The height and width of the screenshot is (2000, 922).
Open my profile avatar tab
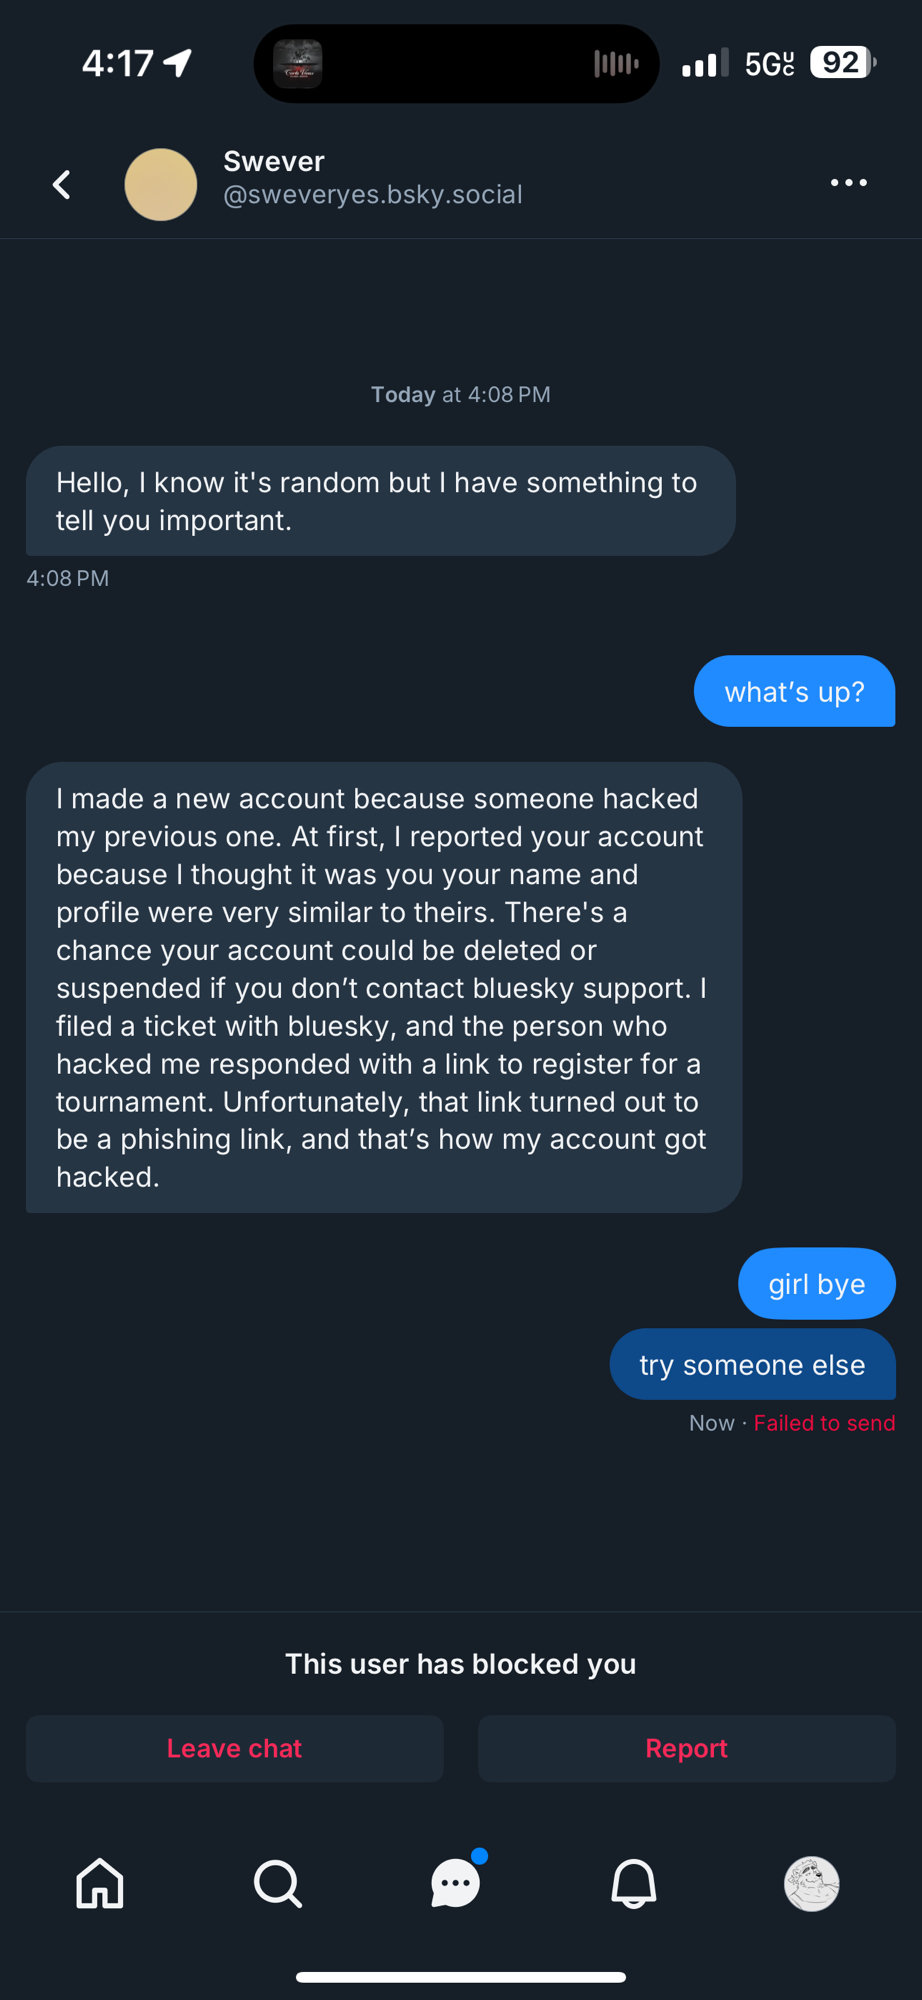[811, 1884]
